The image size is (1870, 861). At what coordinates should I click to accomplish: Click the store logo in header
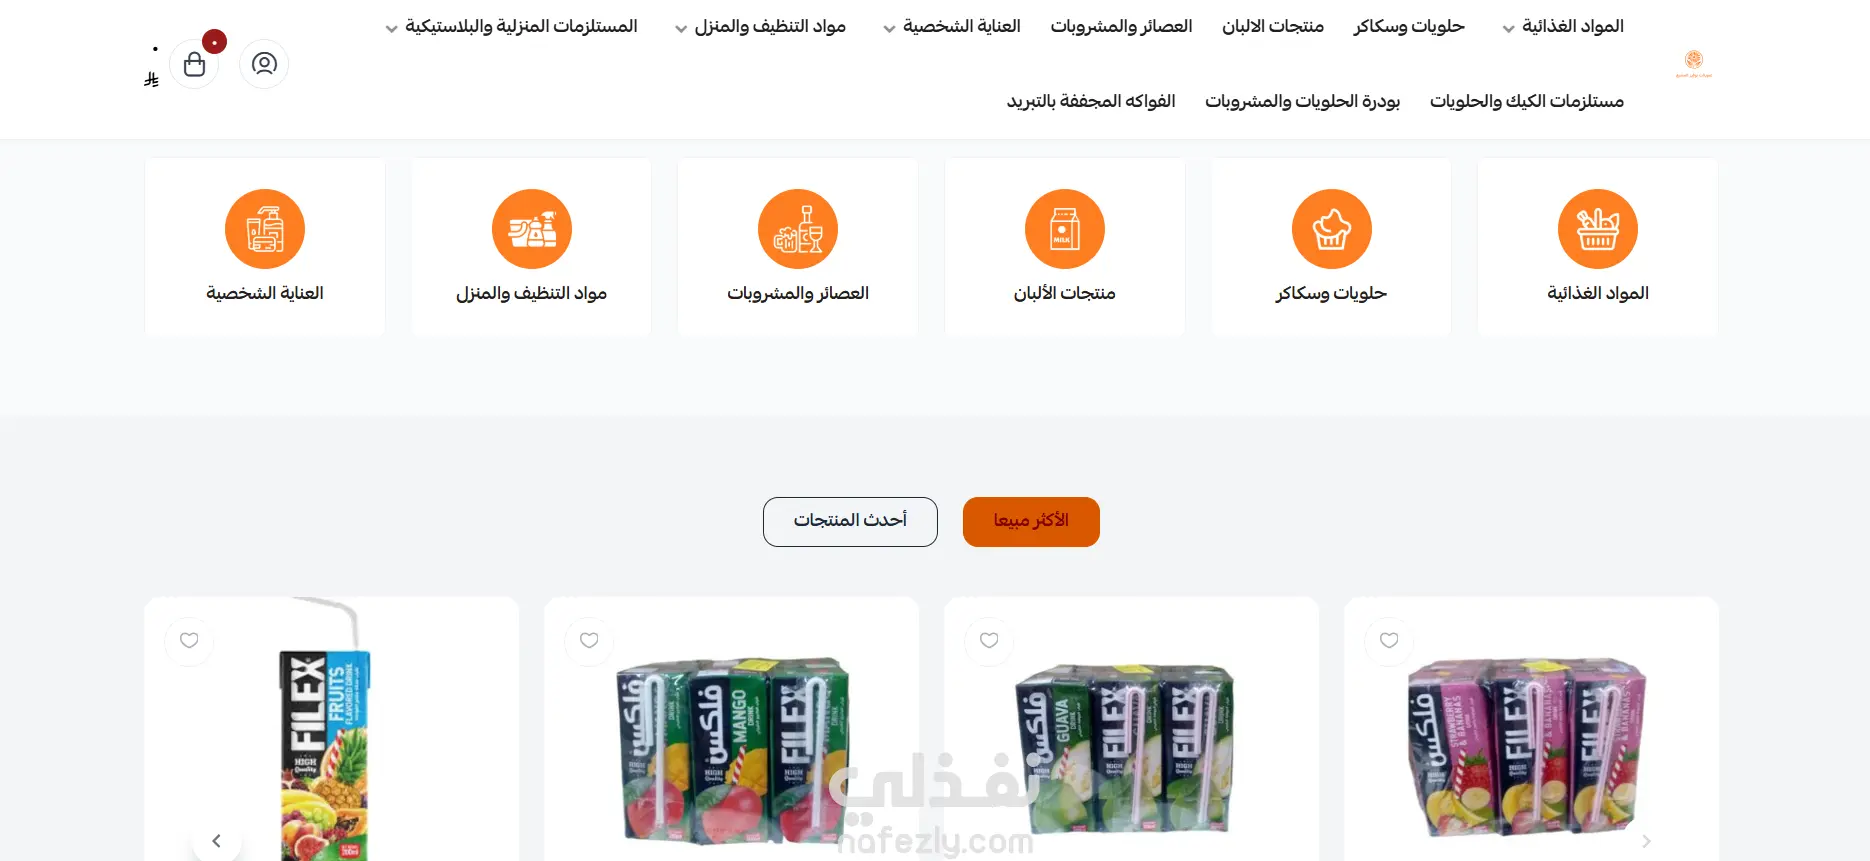tap(1693, 64)
